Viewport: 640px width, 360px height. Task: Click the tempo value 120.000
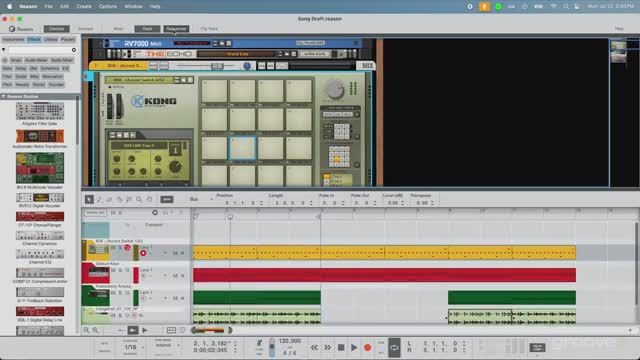[289, 341]
